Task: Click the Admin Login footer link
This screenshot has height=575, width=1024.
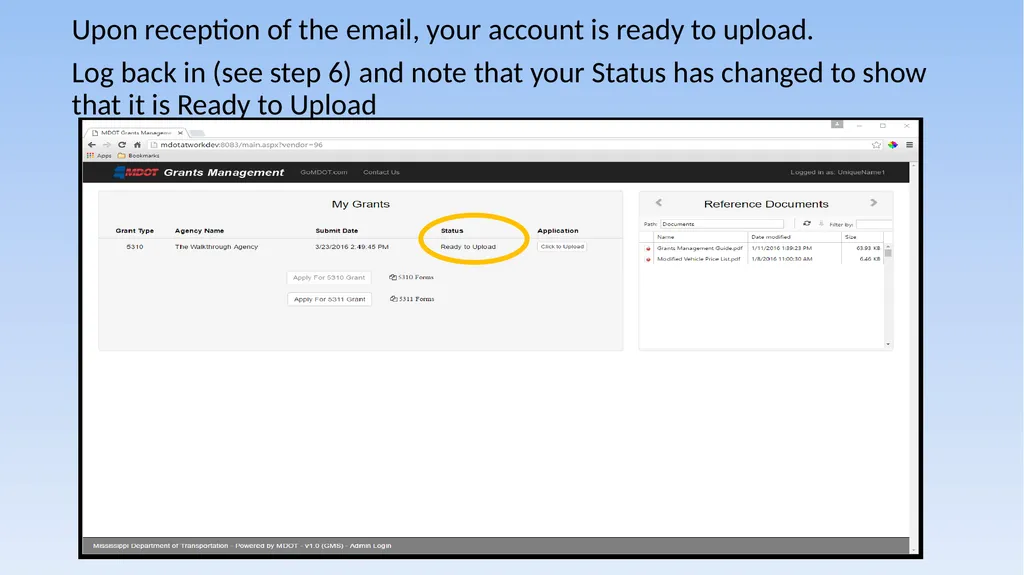Action: coord(370,546)
